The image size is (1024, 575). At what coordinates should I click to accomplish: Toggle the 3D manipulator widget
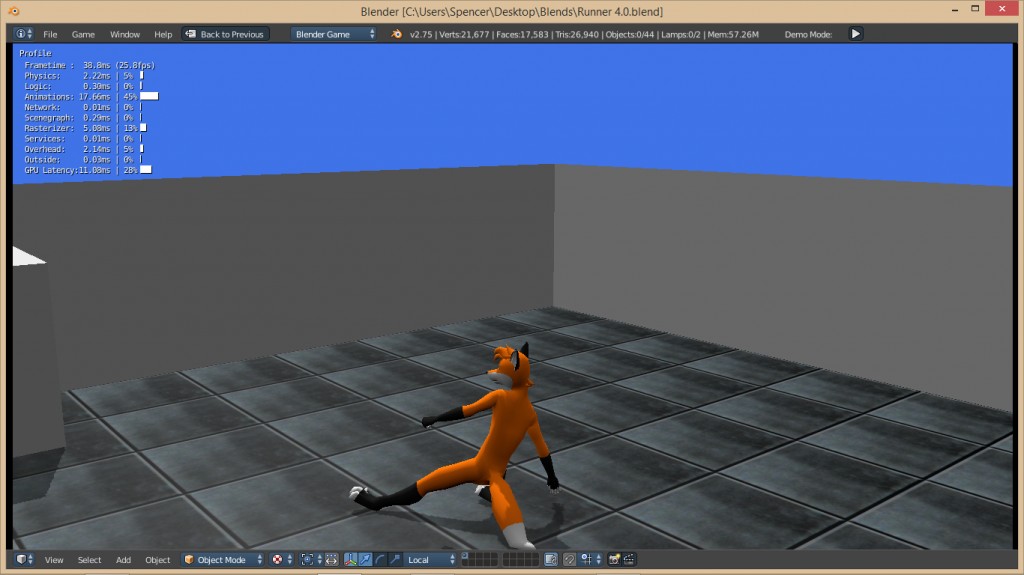(351, 559)
